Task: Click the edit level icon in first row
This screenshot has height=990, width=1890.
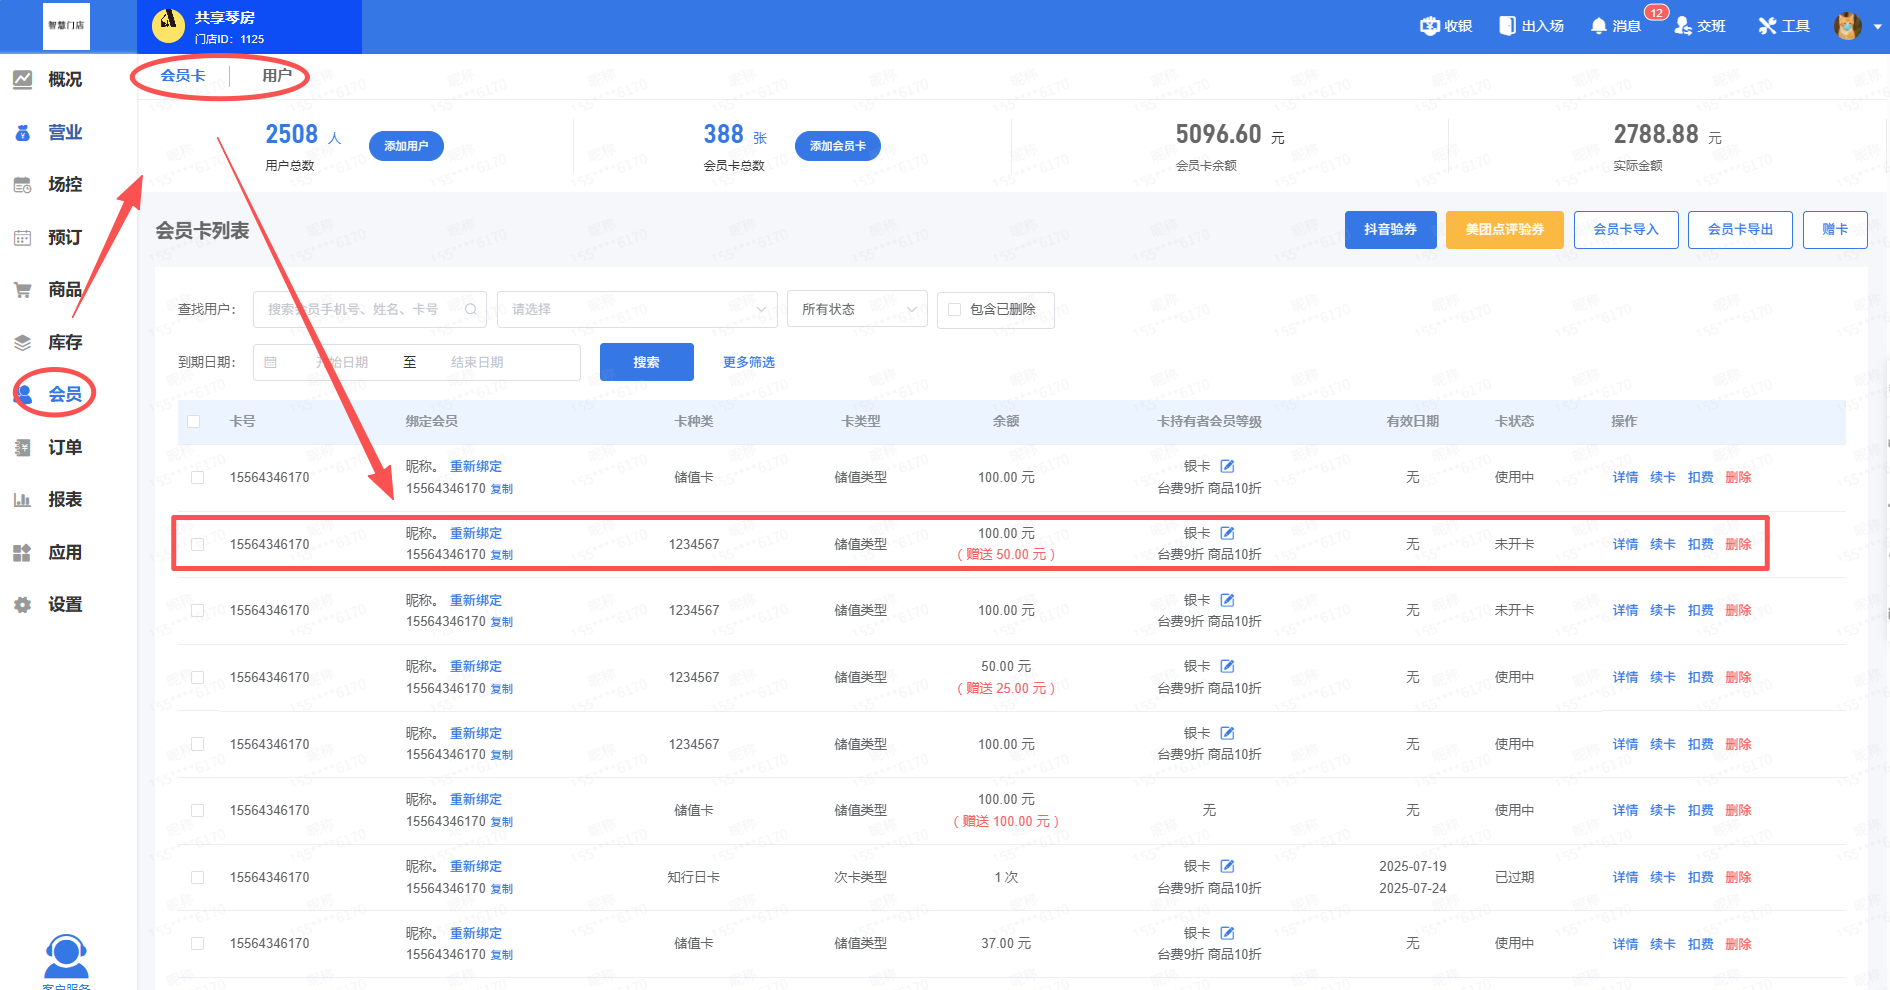Action: pos(1227,466)
